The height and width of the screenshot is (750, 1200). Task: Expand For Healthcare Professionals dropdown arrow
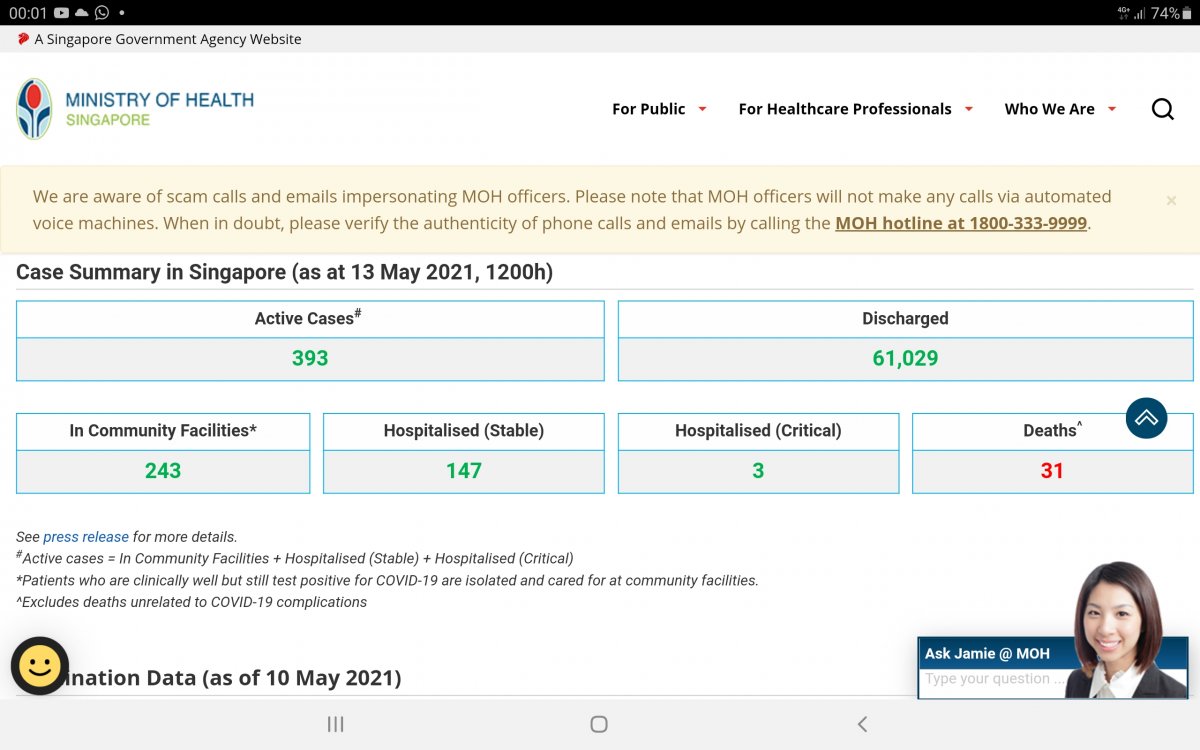pos(968,109)
